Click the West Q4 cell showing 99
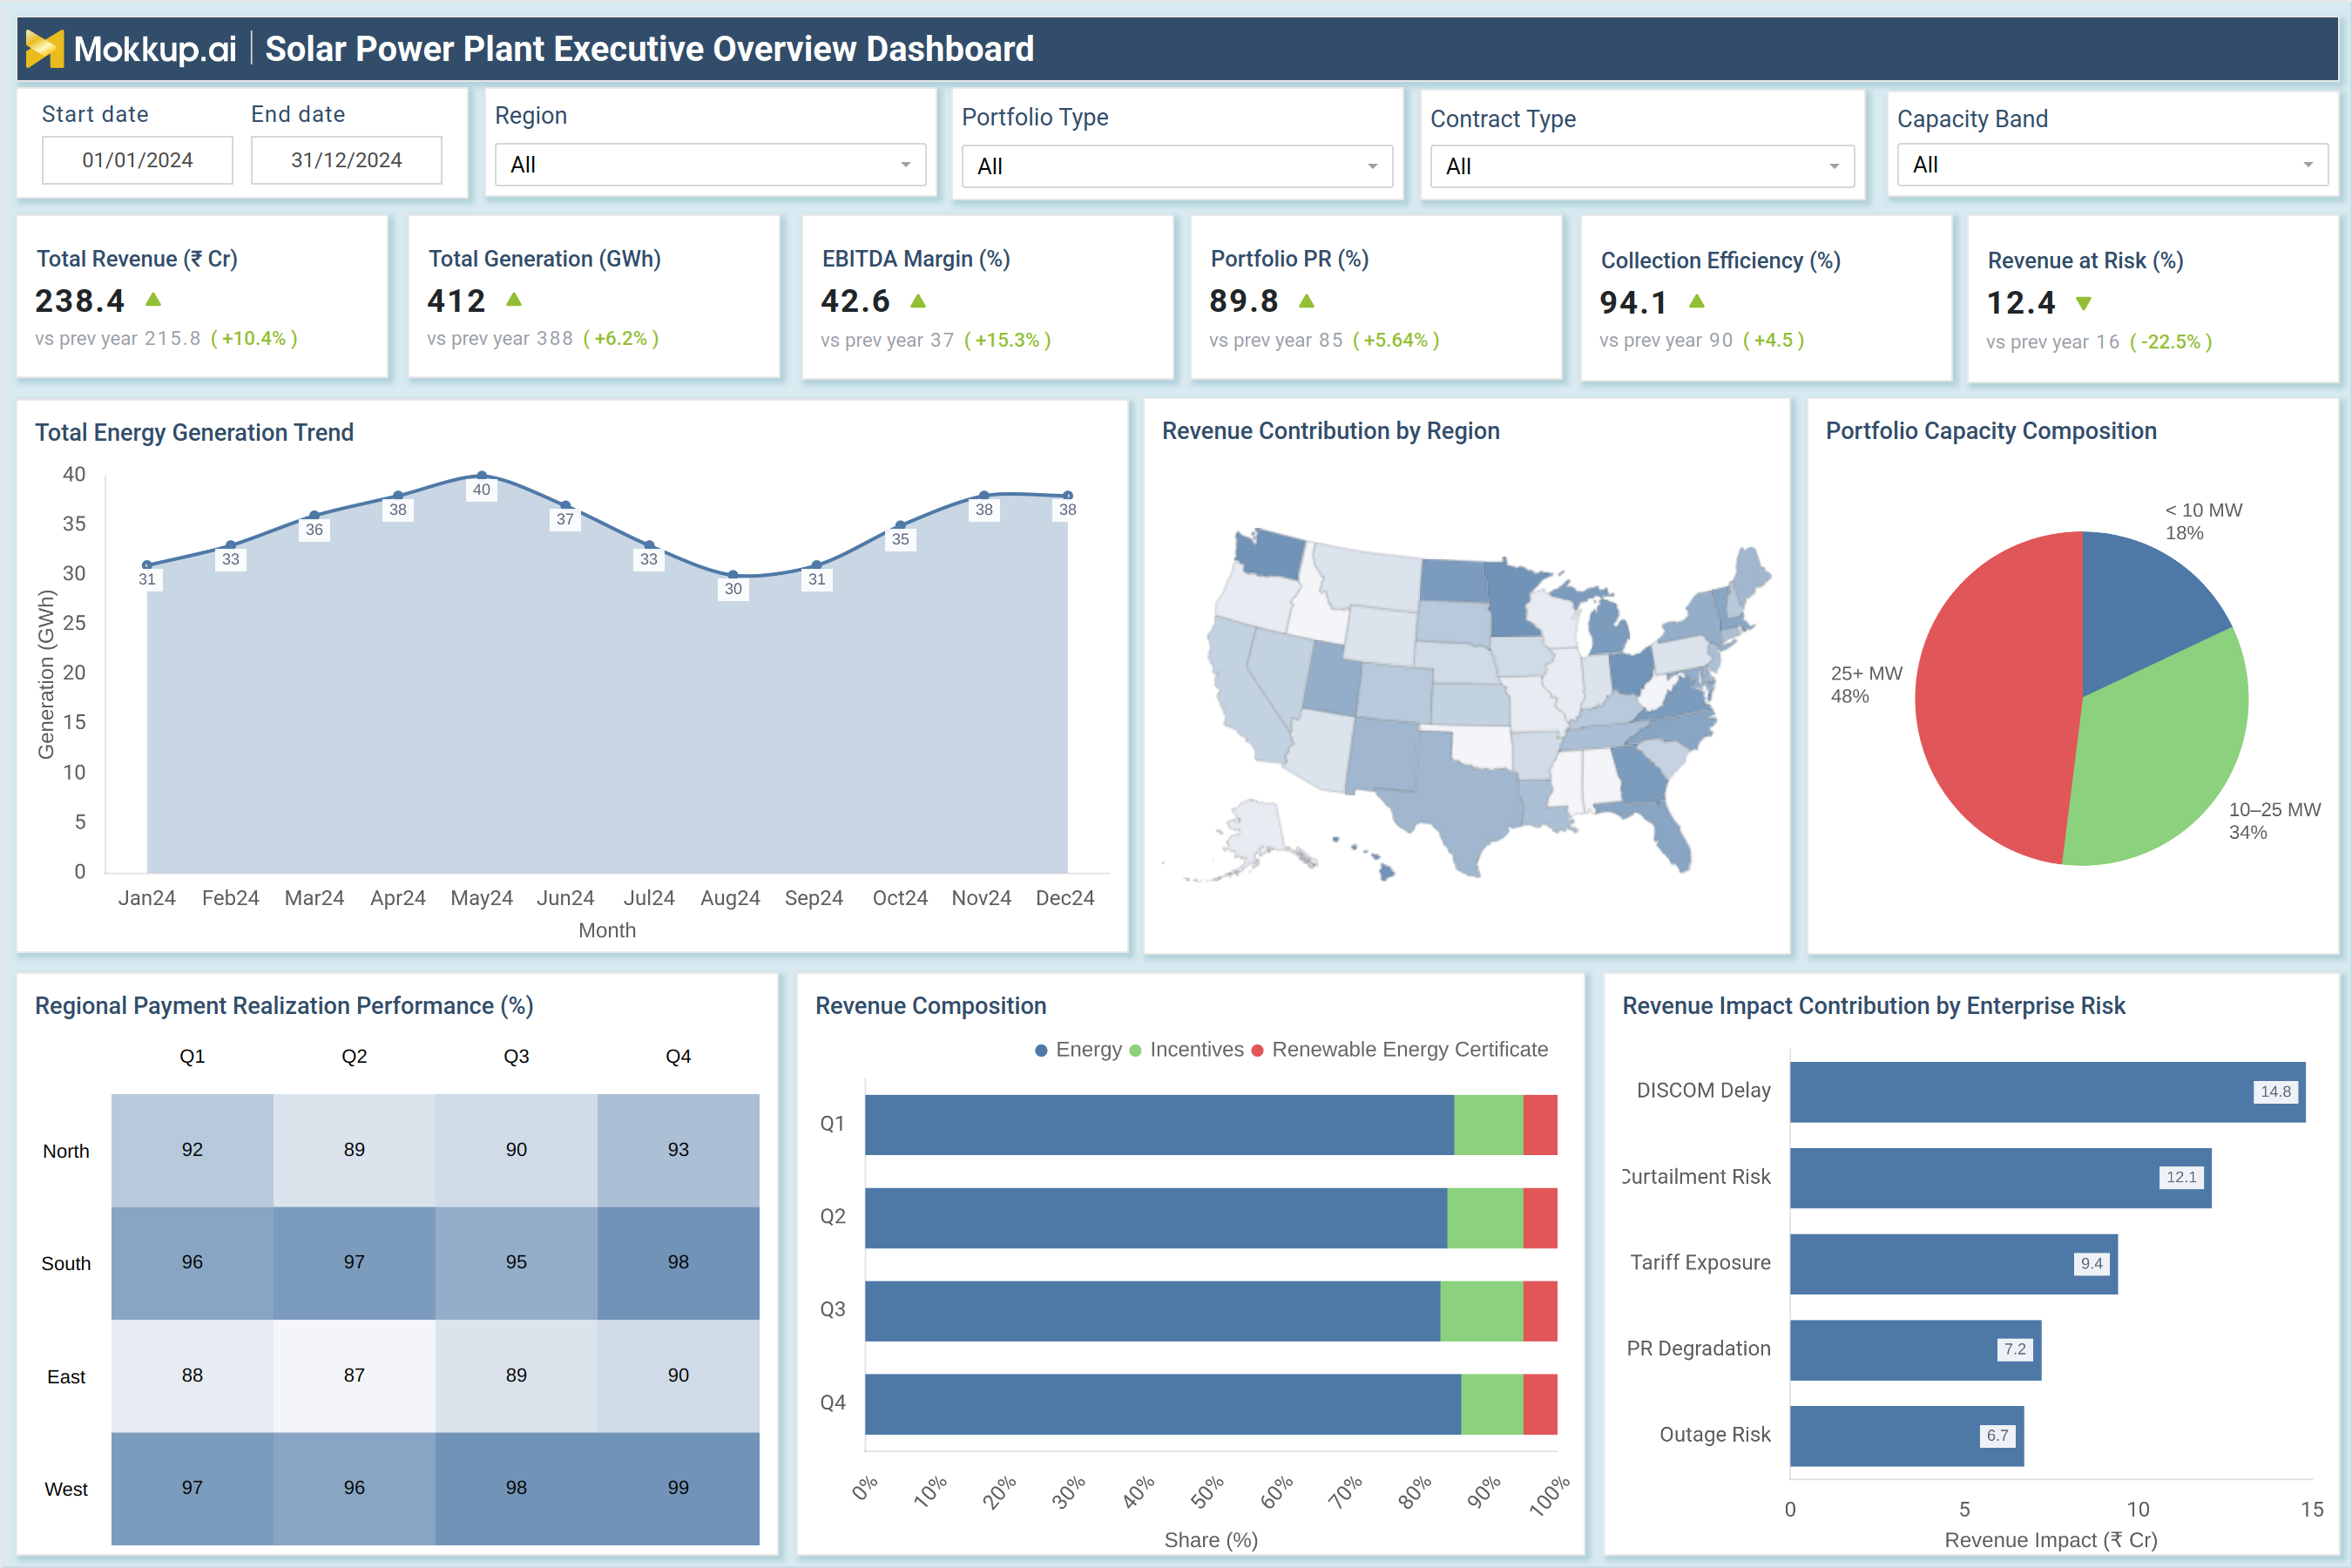Image resolution: width=2352 pixels, height=1568 pixels. click(x=678, y=1489)
